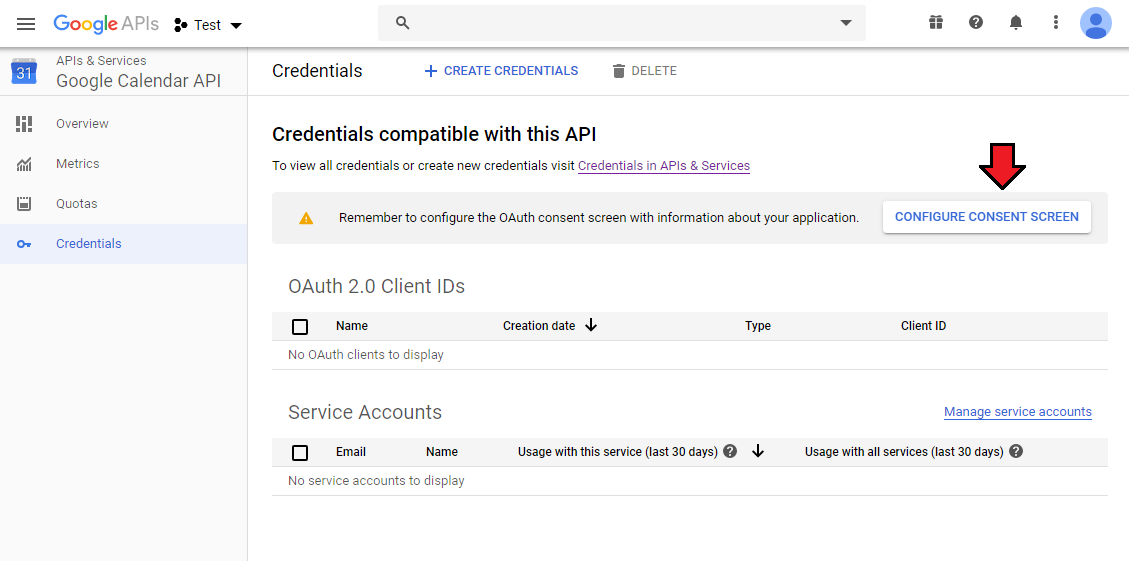This screenshot has height=561, width=1129.
Task: Open help icon for Usage with this service
Action: click(x=730, y=452)
